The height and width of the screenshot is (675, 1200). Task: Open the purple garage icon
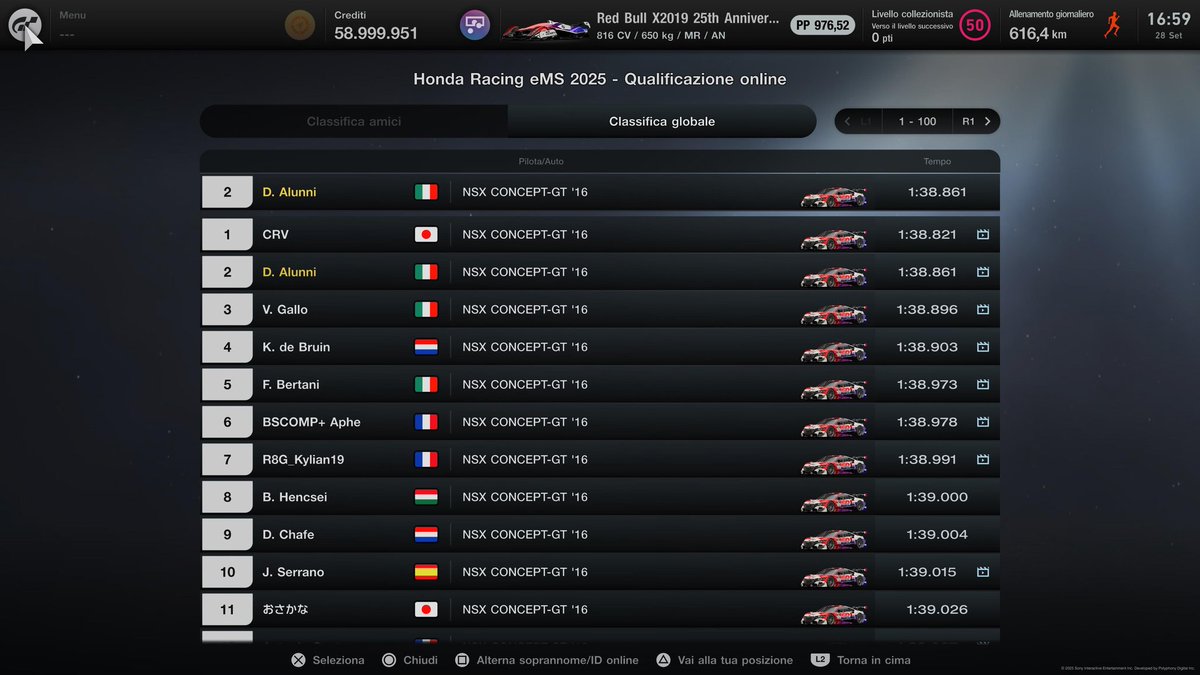[474, 25]
